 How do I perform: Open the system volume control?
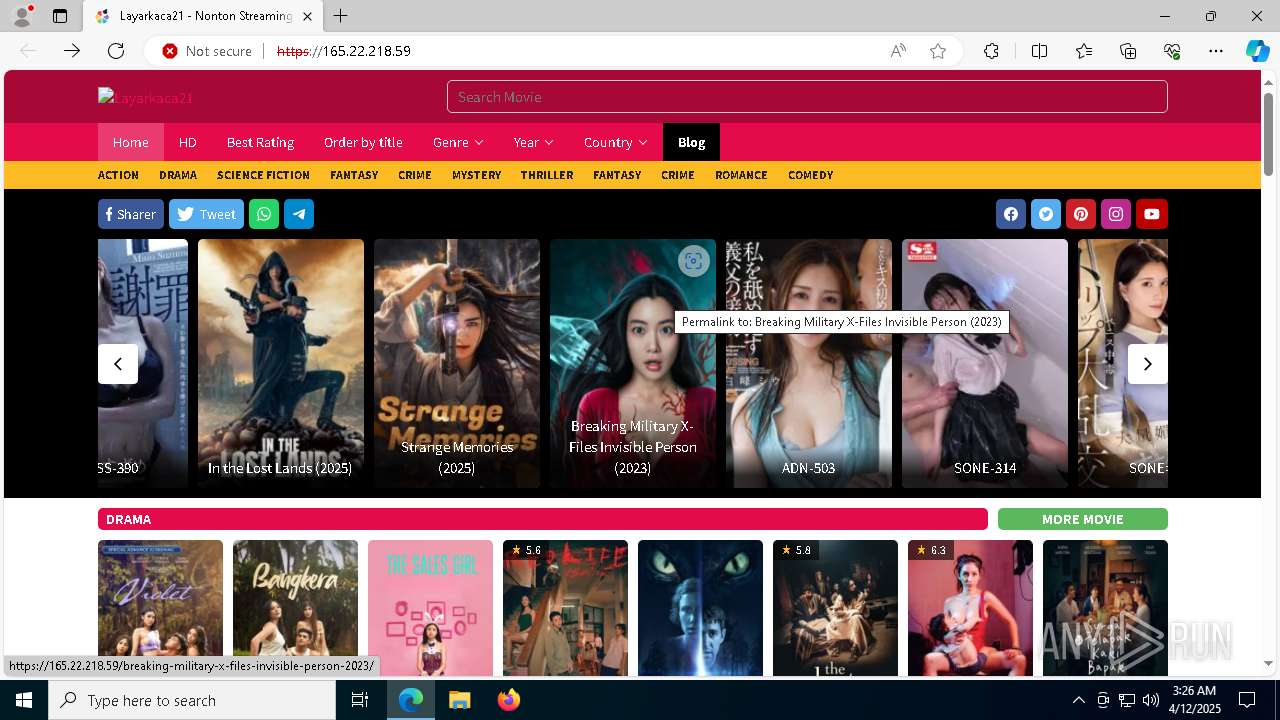pyautogui.click(x=1151, y=700)
